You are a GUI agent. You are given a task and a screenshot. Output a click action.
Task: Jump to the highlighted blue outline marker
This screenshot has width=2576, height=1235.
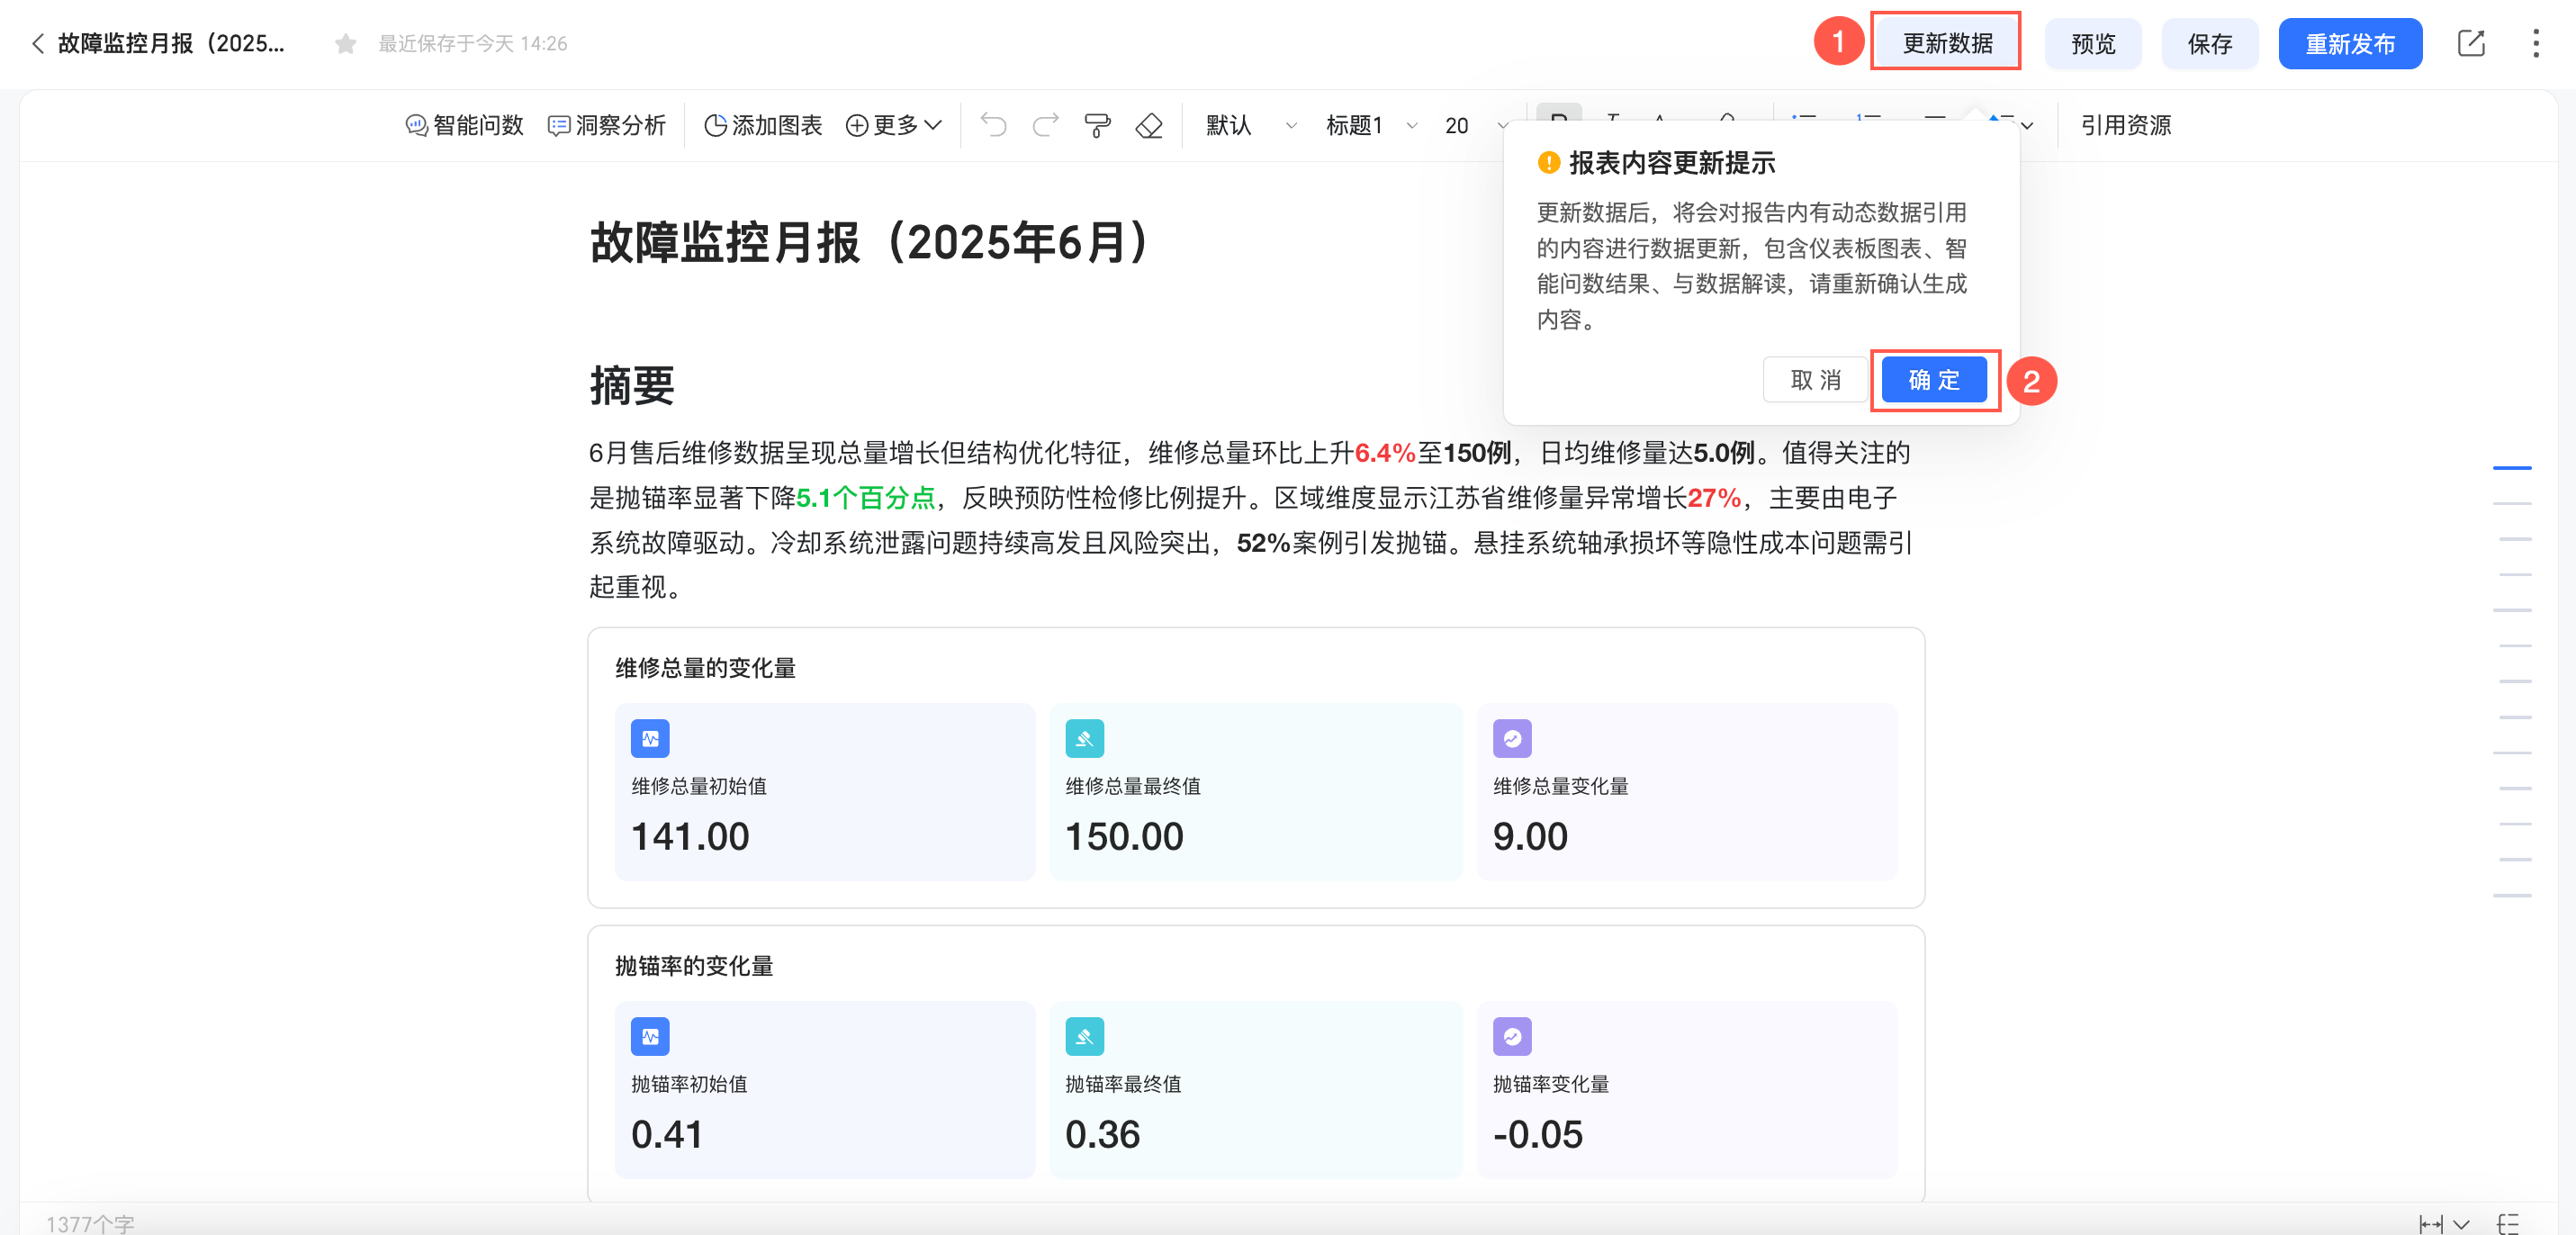click(x=2512, y=467)
